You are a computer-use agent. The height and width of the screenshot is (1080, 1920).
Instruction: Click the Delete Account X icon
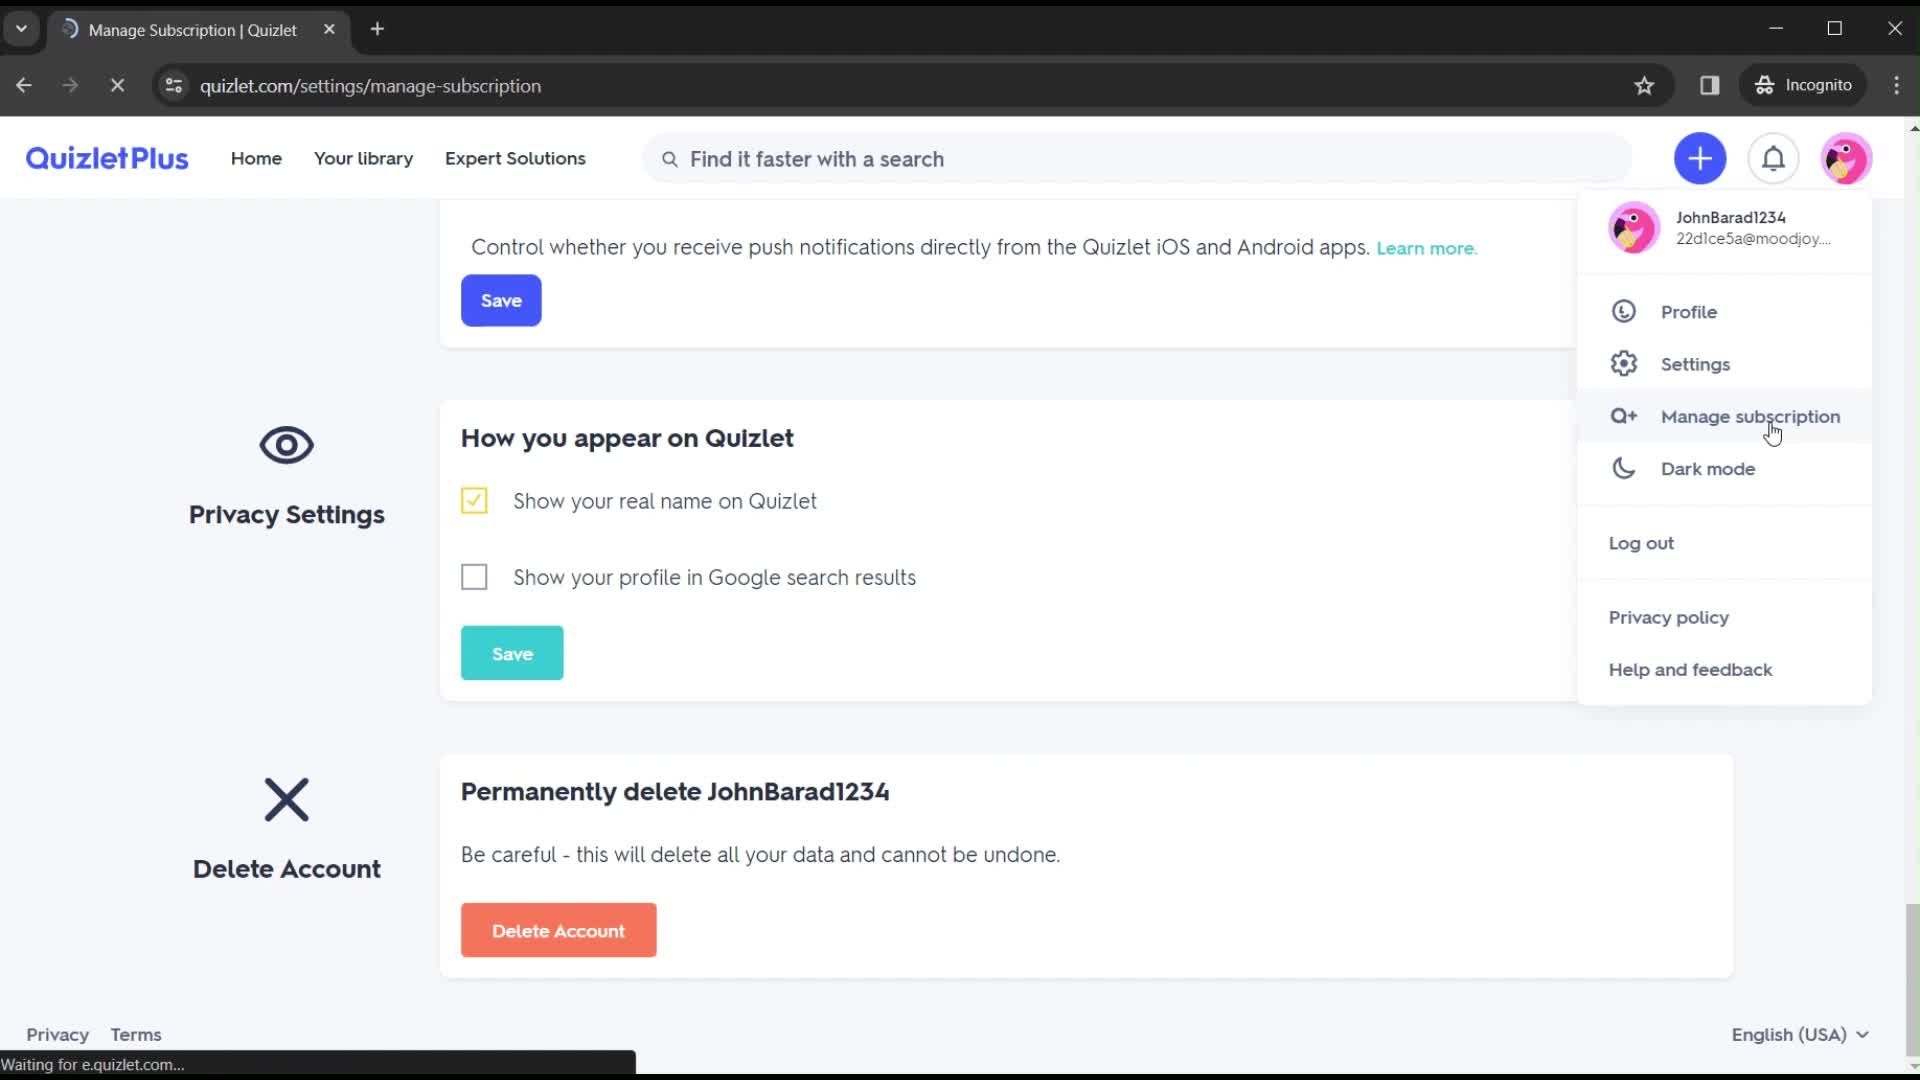click(x=285, y=799)
